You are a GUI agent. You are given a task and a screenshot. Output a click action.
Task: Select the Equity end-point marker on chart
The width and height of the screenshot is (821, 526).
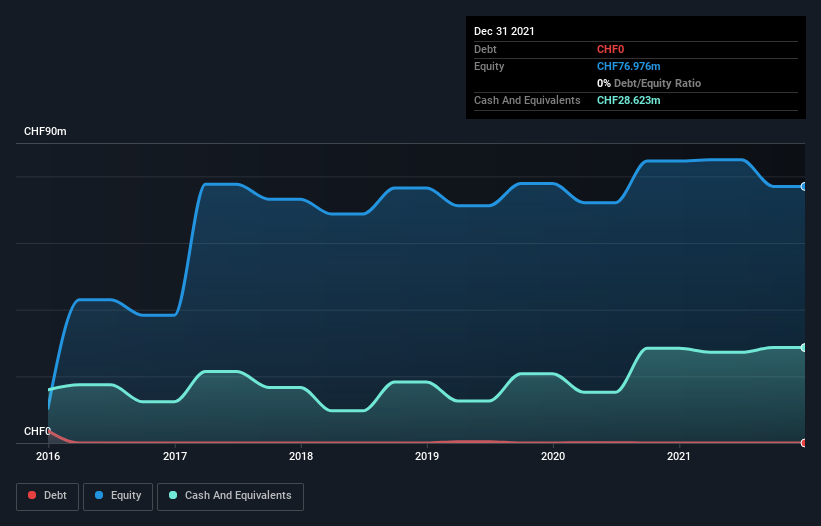(804, 186)
